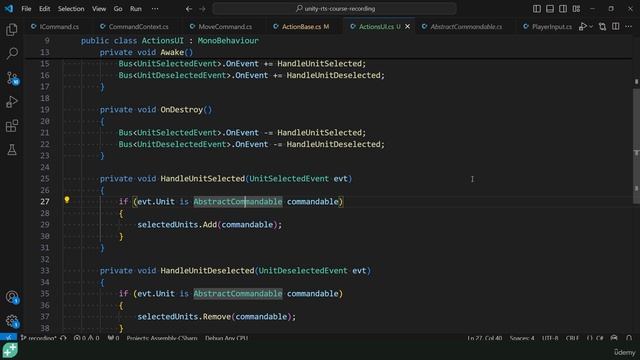Screen dimensions: 640x360
Task: Click the Copilot status icon in status bar
Action: coord(614,338)
